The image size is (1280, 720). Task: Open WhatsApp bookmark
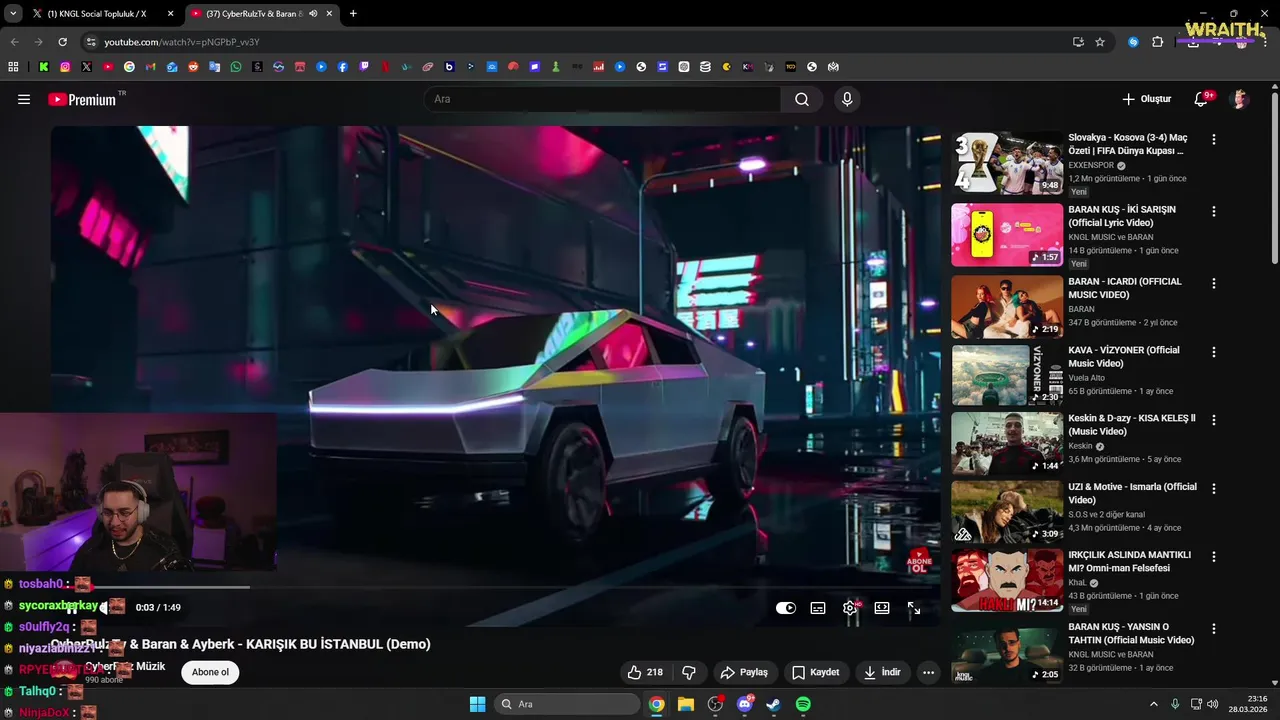[x=236, y=67]
